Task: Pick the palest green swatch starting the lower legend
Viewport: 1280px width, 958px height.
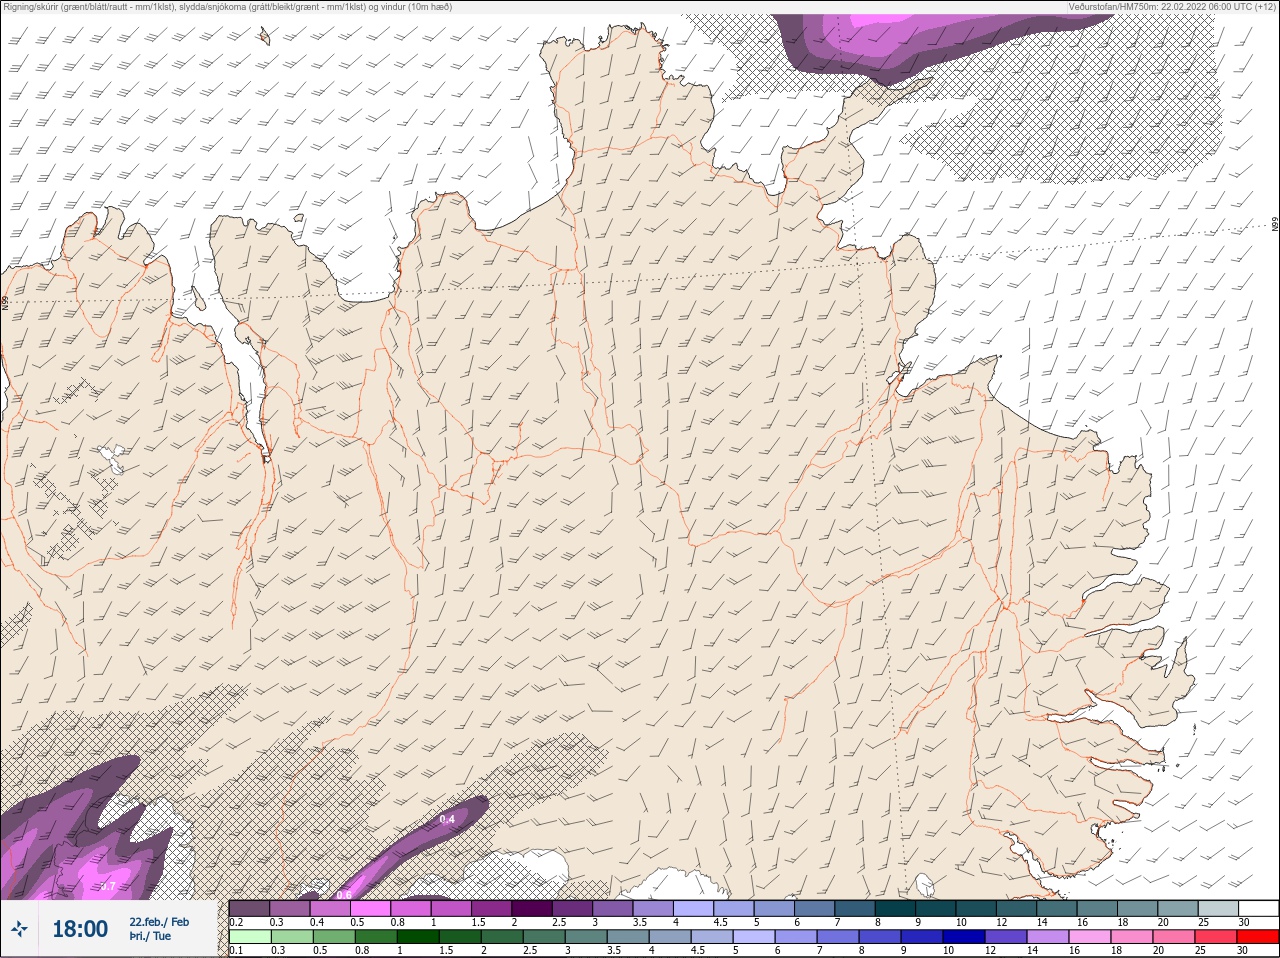Action: click(250, 936)
